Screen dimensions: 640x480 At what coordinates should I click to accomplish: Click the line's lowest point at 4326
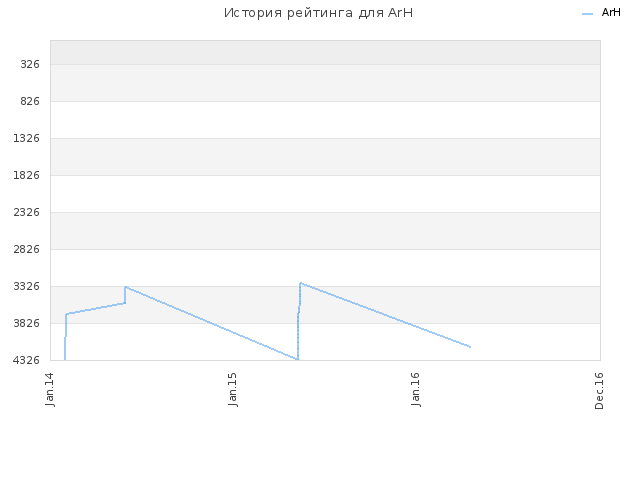298,359
